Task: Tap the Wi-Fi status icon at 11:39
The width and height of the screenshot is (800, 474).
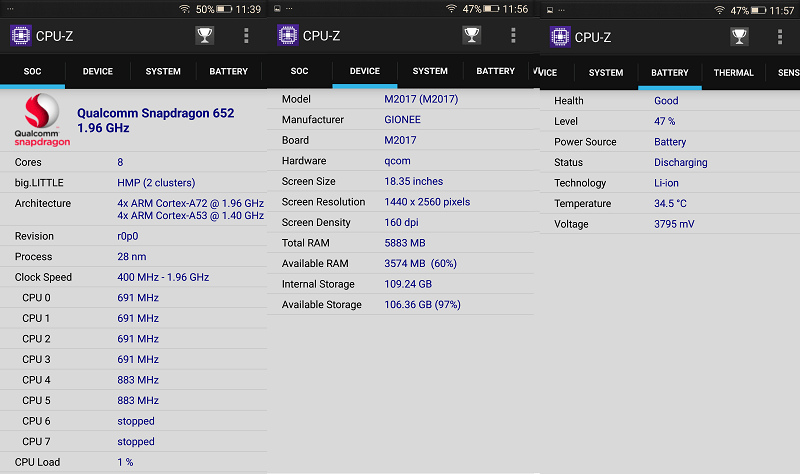Action: click(x=185, y=9)
